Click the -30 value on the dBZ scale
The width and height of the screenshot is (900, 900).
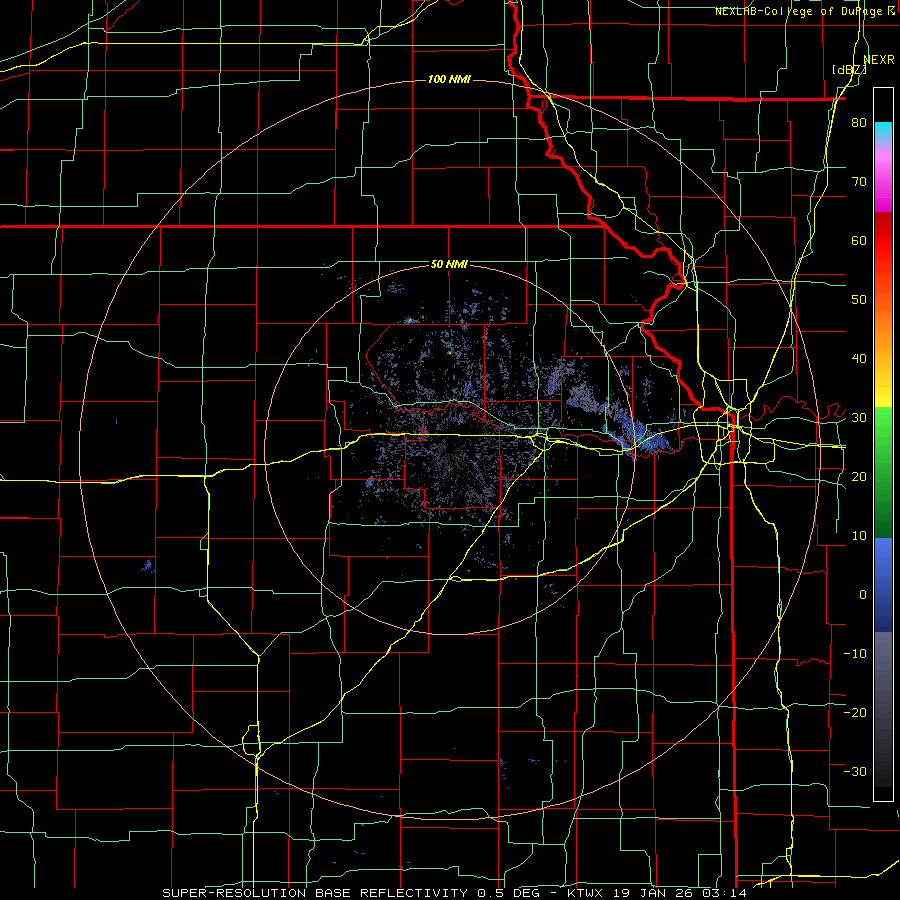pyautogui.click(x=855, y=772)
